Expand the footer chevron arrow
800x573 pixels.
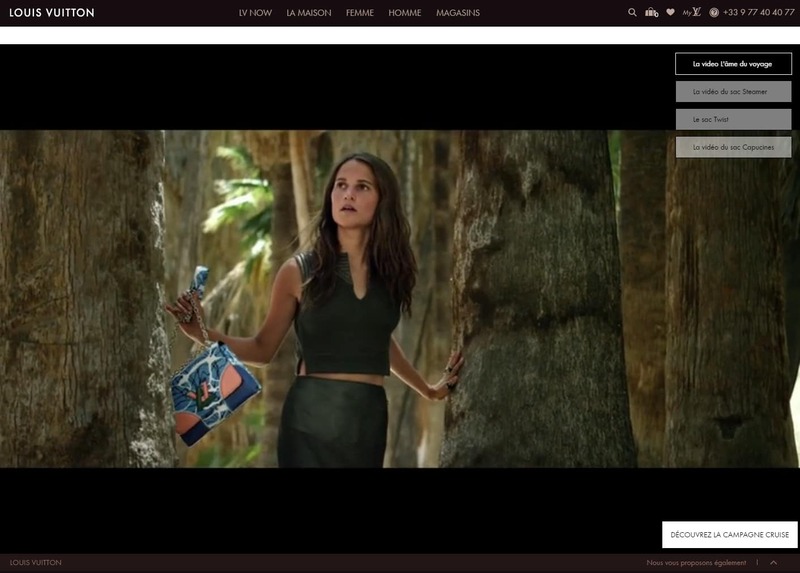(773, 563)
